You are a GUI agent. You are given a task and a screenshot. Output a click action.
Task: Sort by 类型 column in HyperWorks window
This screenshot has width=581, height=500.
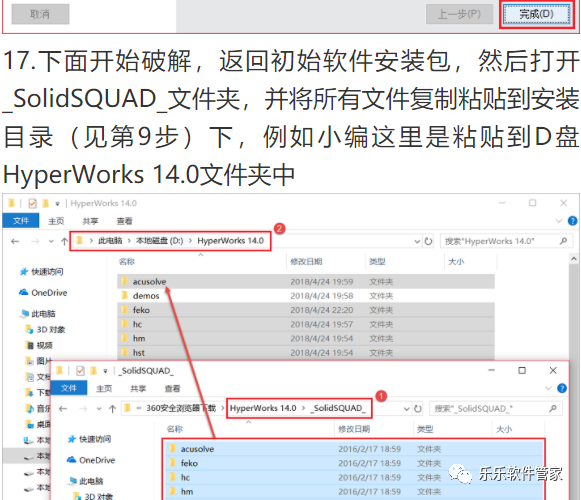(x=377, y=262)
